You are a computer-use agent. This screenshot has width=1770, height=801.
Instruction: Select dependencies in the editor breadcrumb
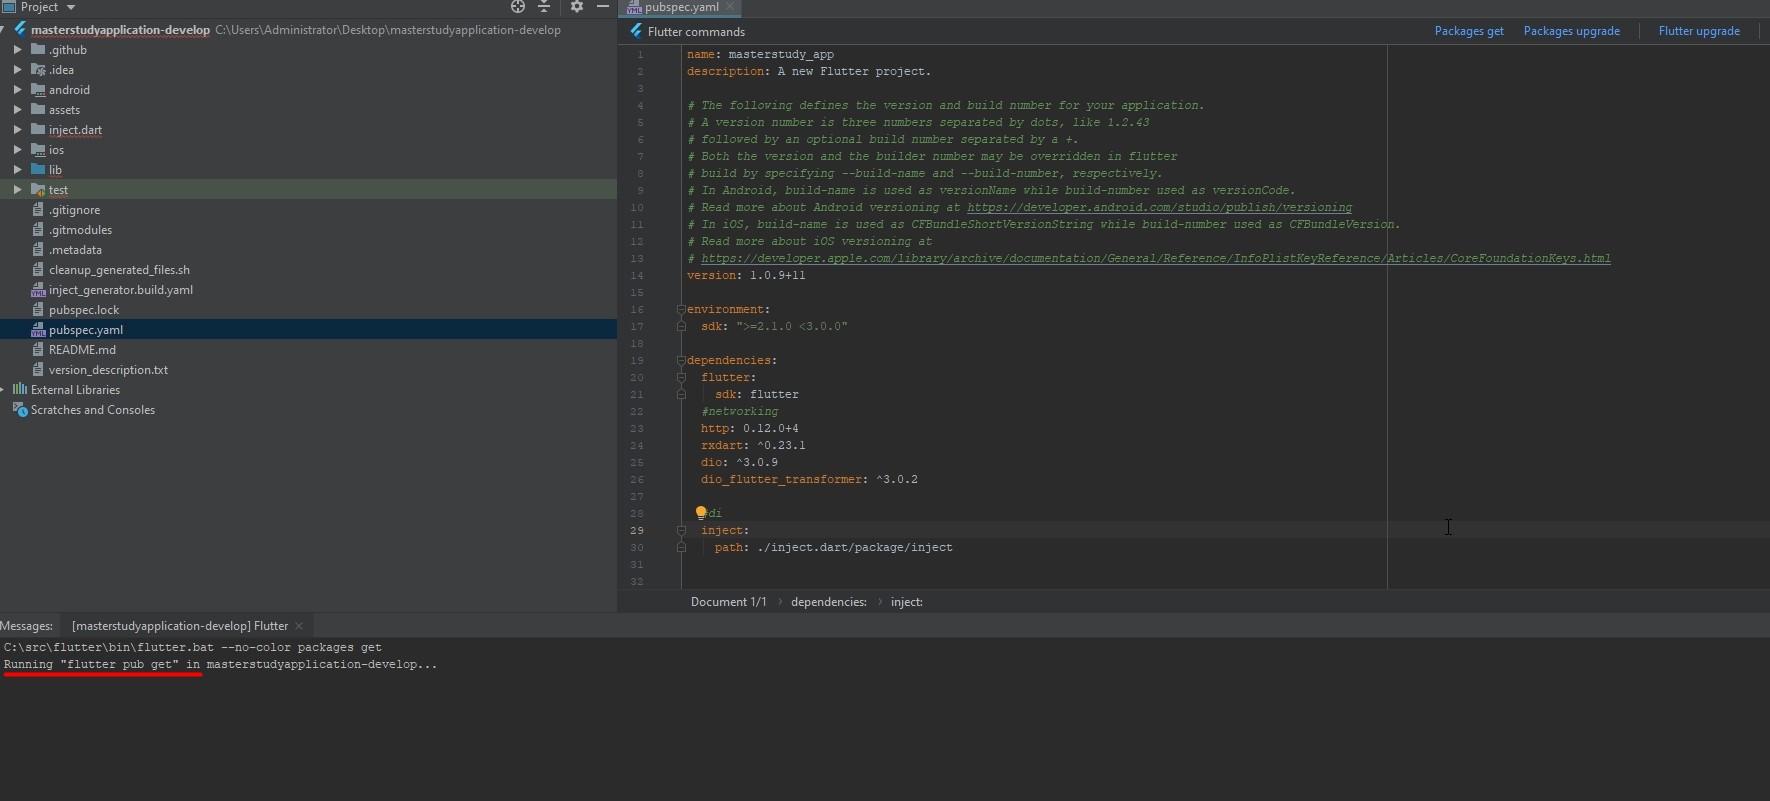(828, 602)
